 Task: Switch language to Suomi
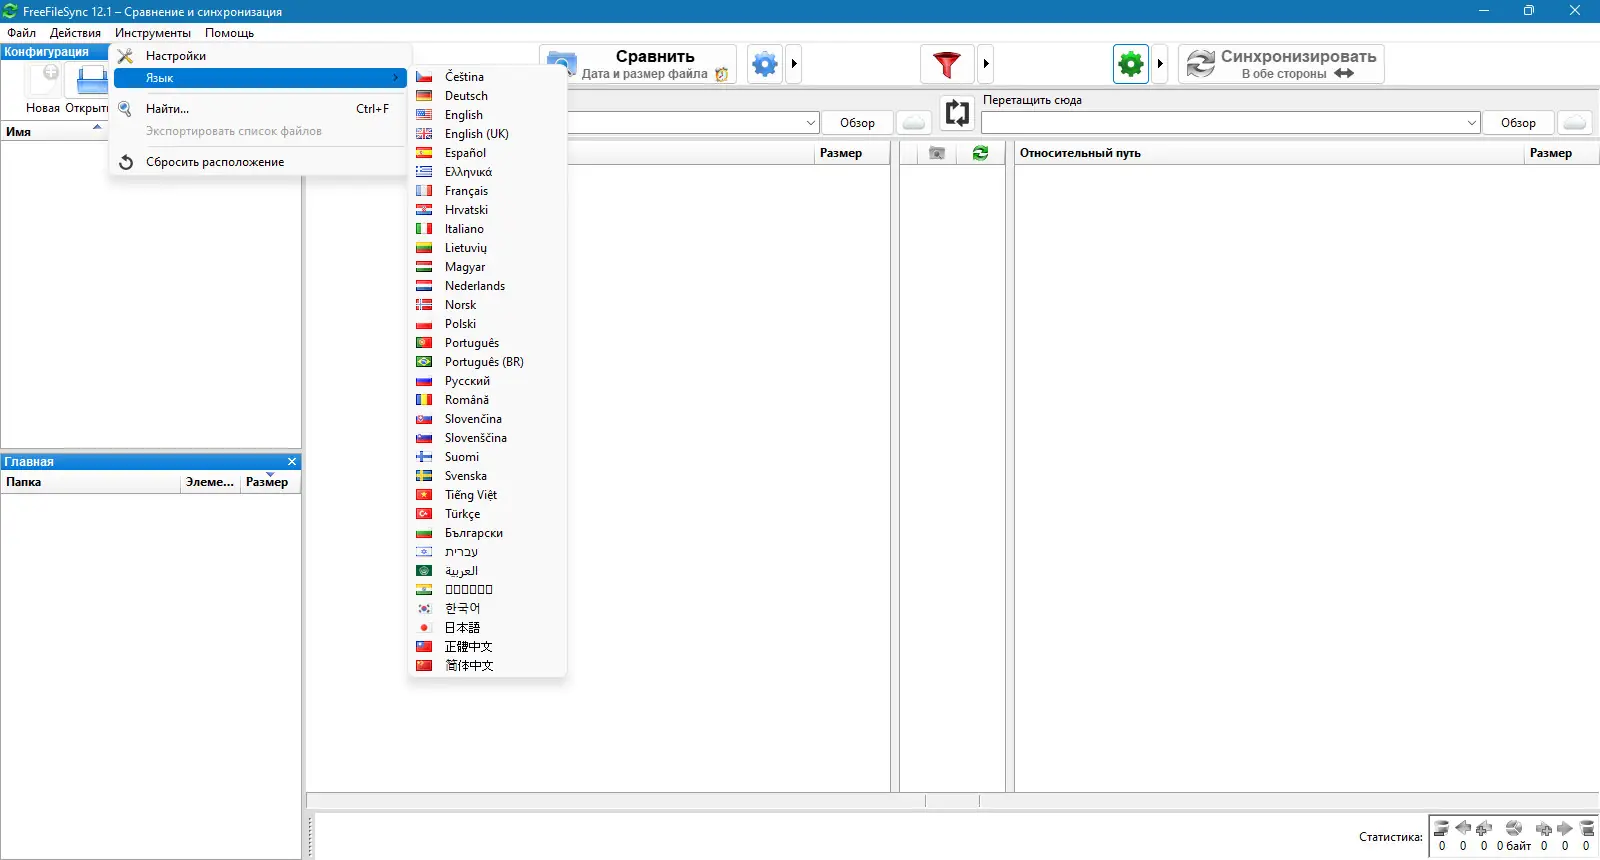[487, 457]
